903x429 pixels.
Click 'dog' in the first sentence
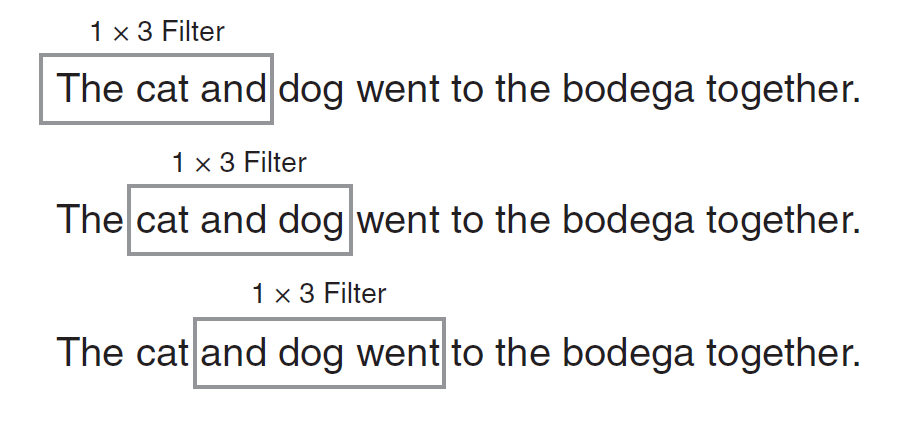click(311, 91)
